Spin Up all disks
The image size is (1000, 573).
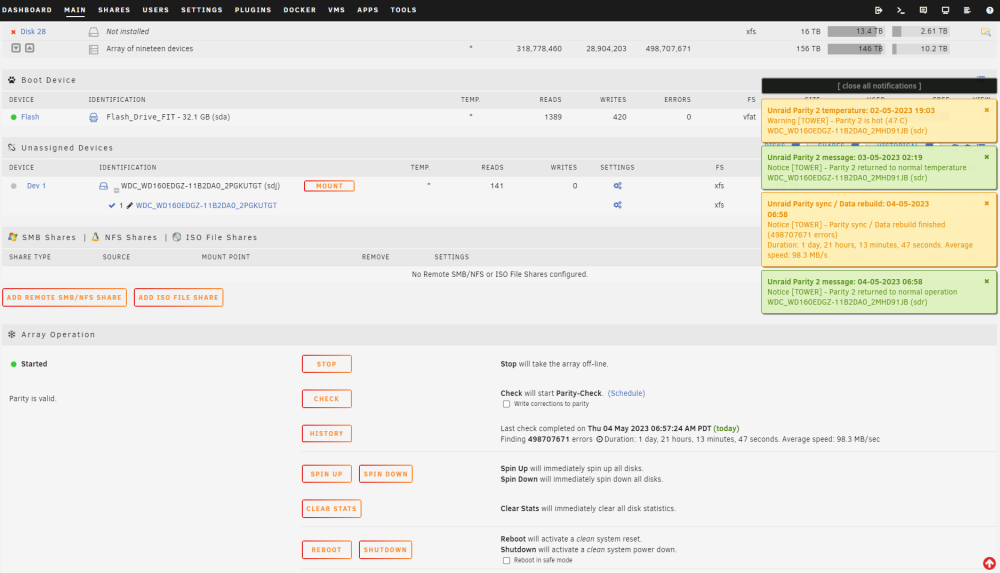[x=327, y=474]
